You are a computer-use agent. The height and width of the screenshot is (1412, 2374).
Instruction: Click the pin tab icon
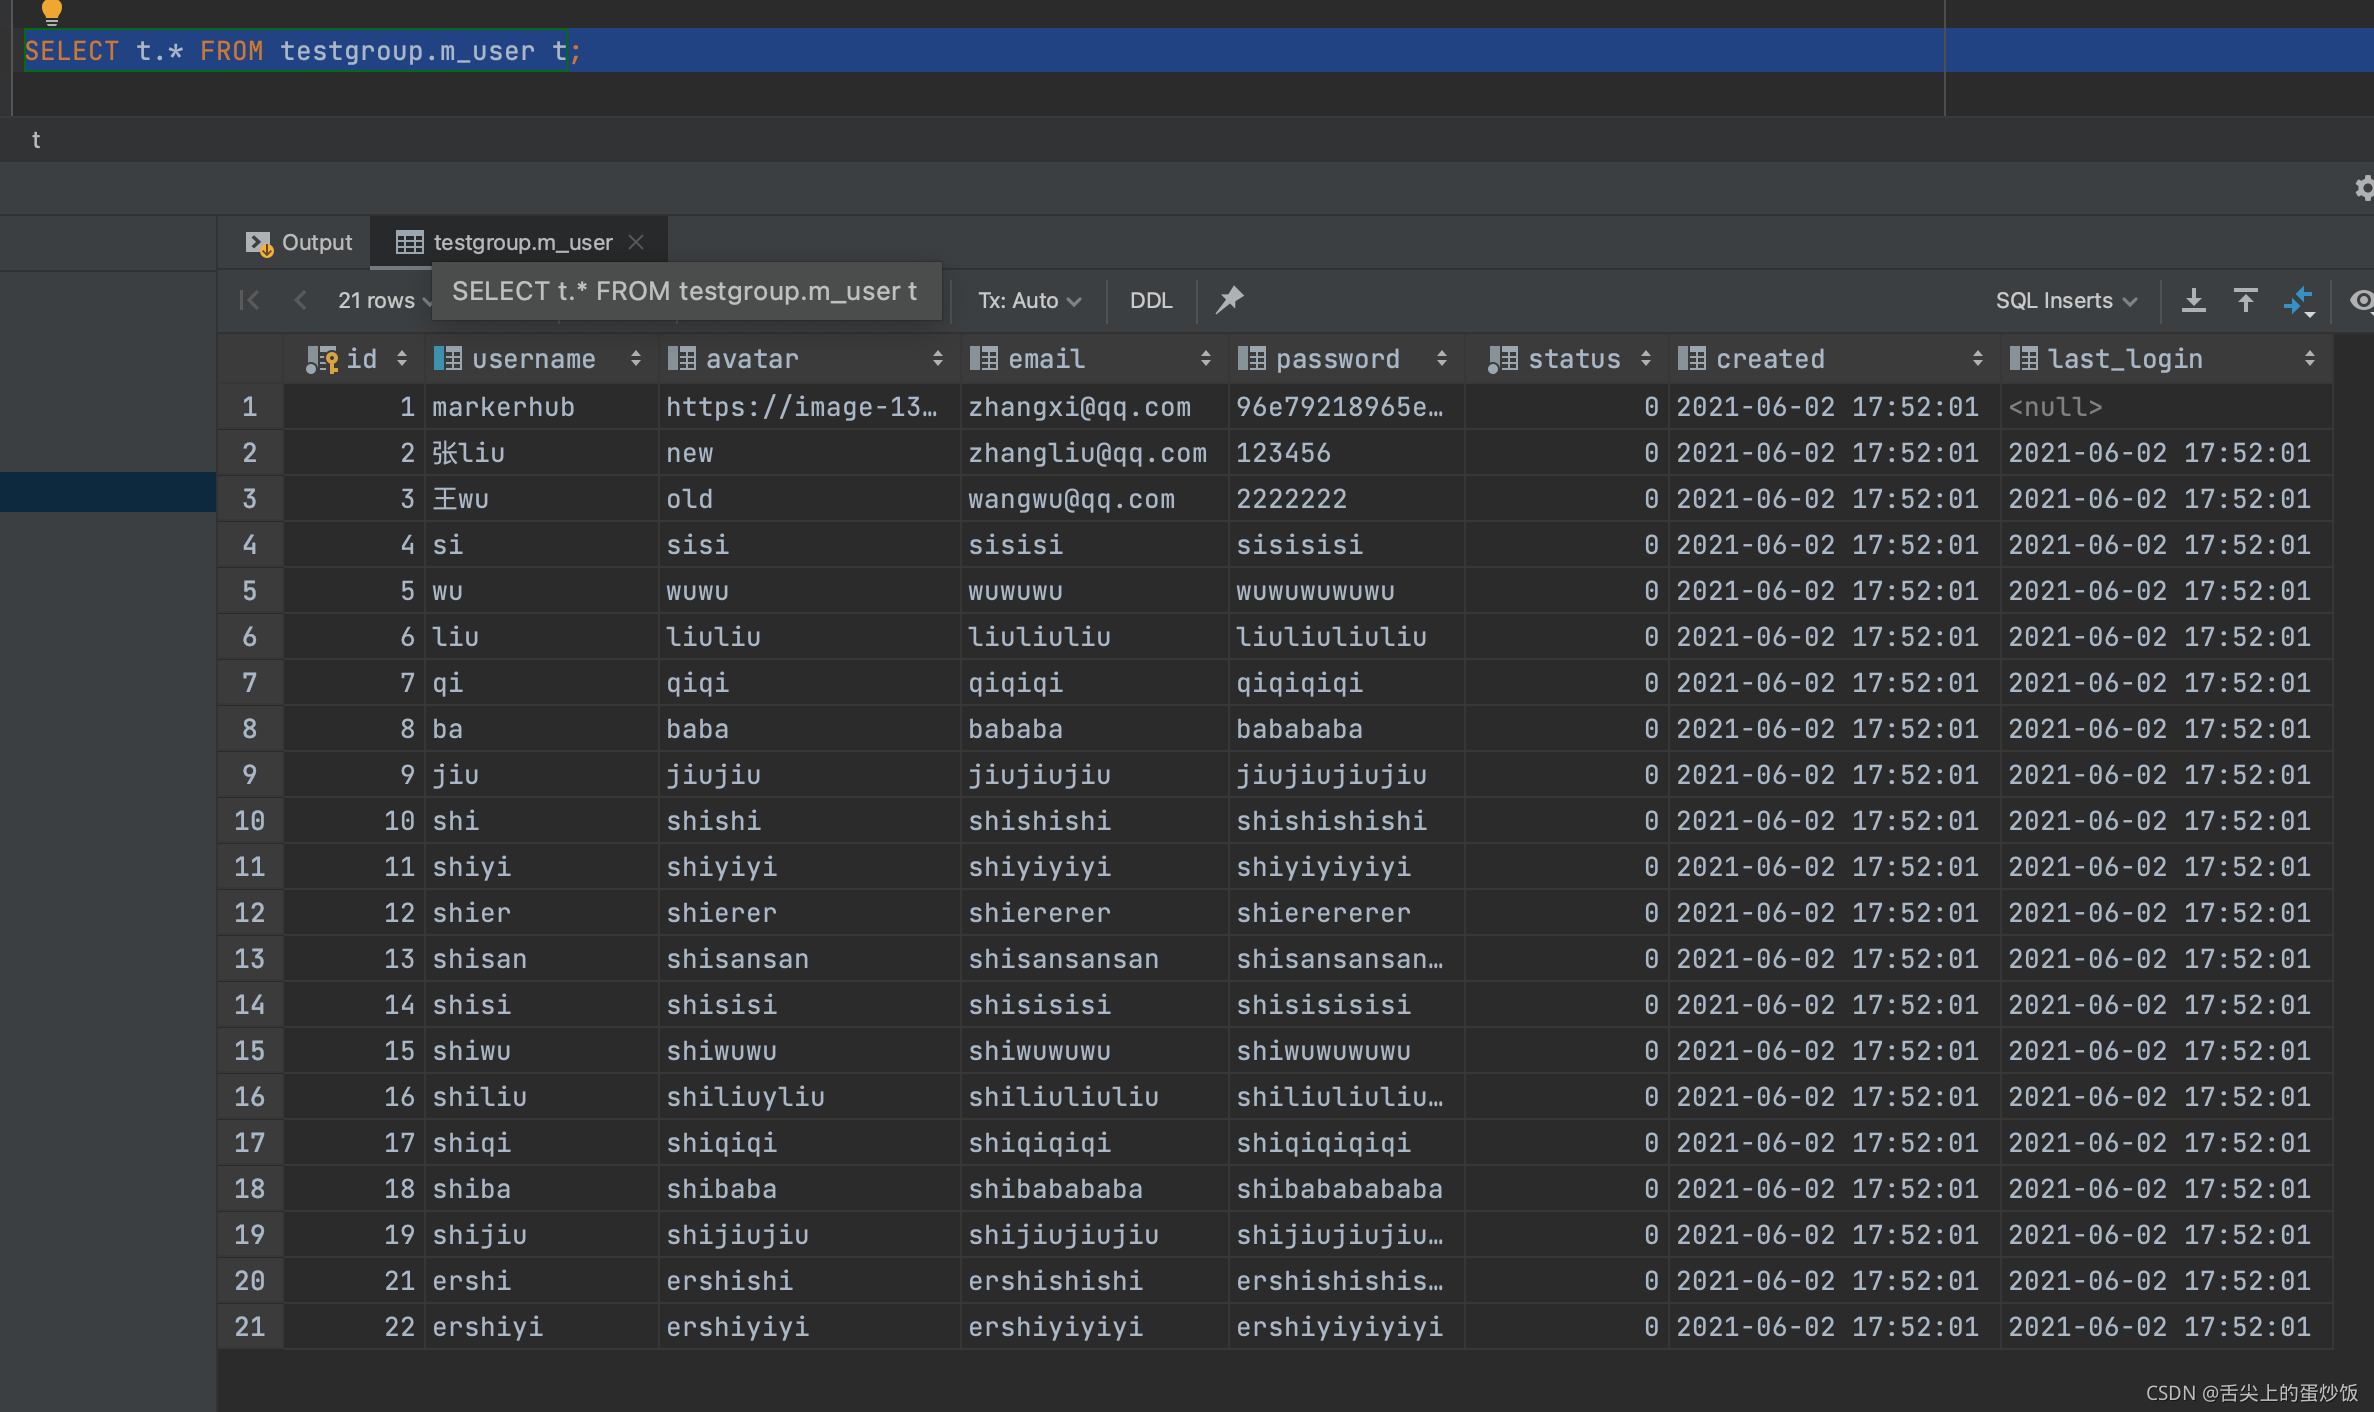tap(1229, 300)
